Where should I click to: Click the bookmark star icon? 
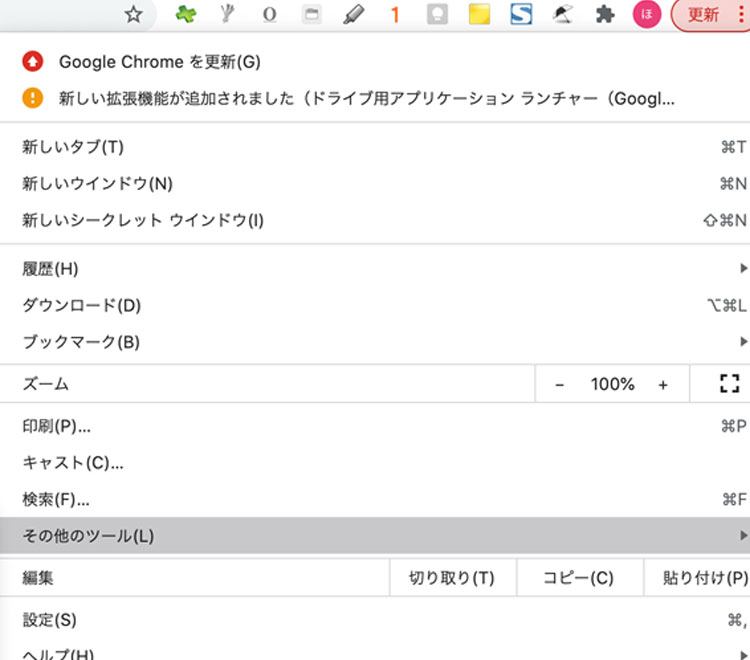point(133,15)
